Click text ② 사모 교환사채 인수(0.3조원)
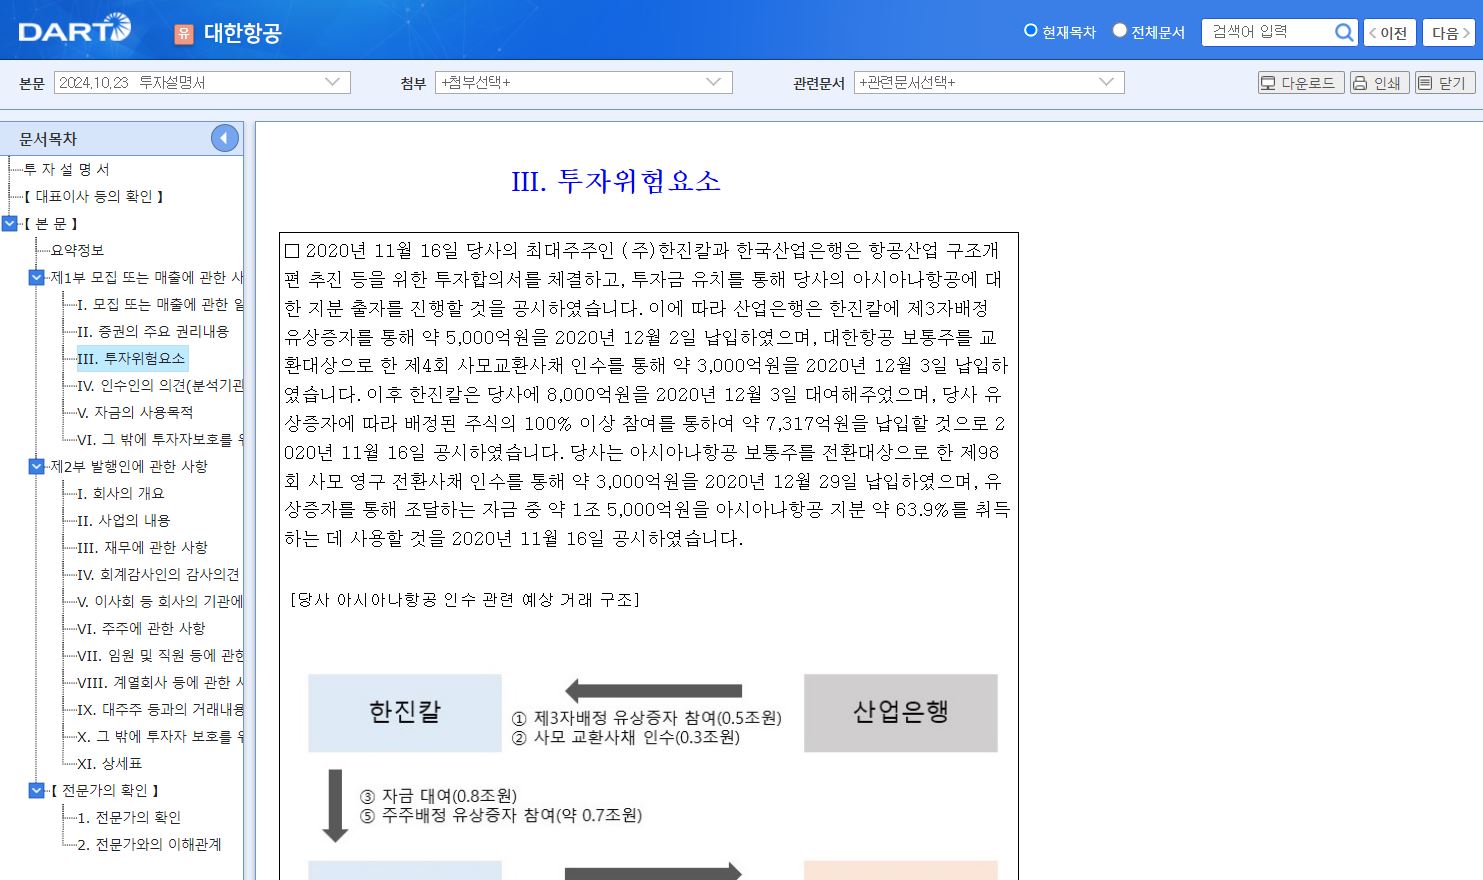 coord(626,738)
